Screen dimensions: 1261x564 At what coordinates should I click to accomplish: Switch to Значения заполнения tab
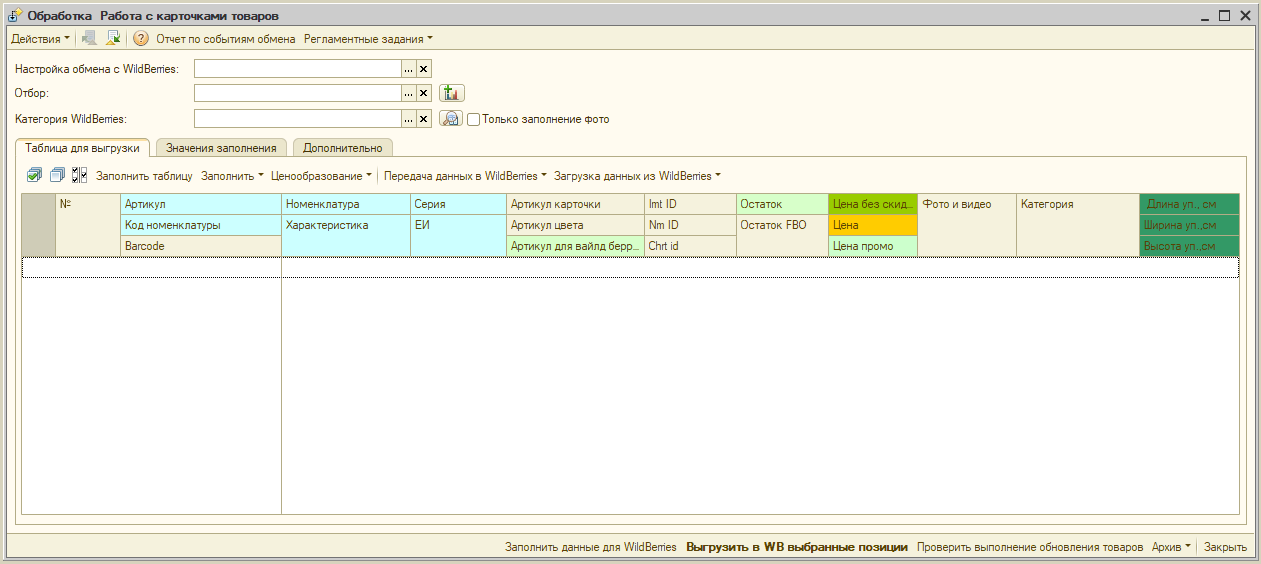pos(221,148)
